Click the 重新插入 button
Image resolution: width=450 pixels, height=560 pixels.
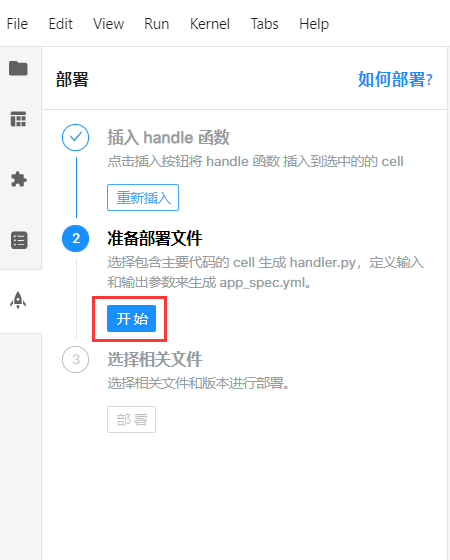pos(143,198)
